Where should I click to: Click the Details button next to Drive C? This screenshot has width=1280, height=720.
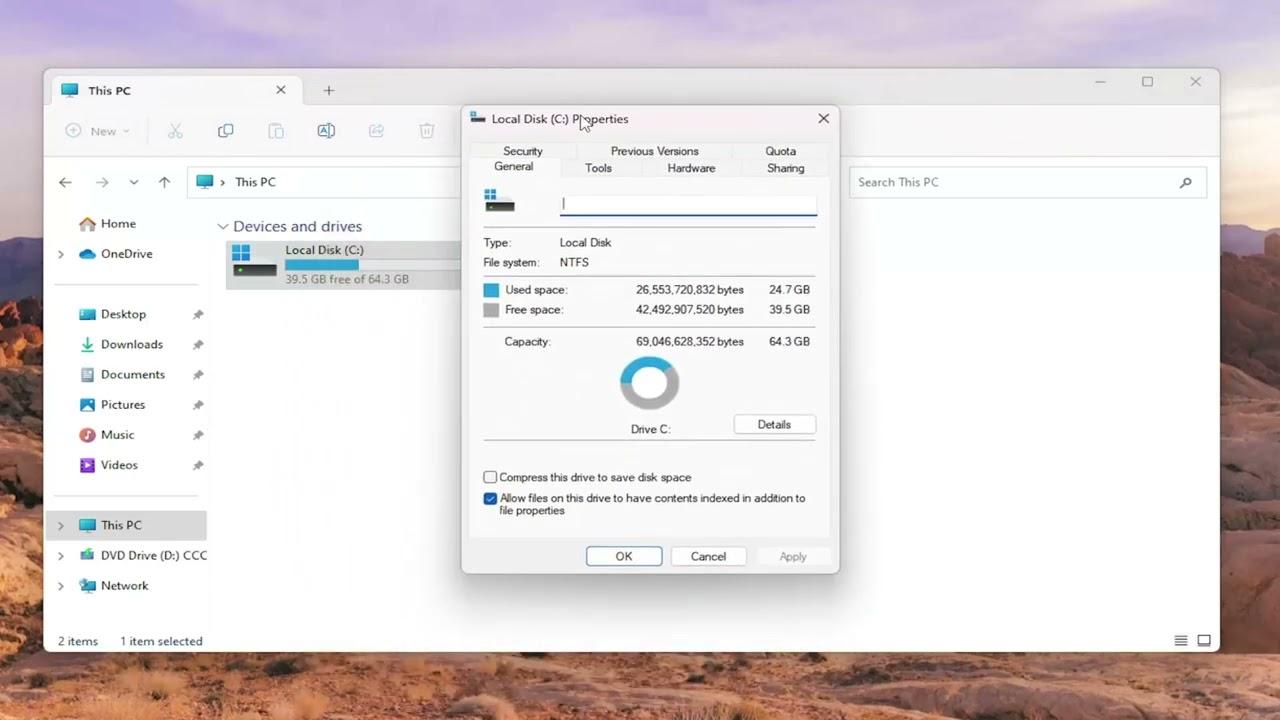[774, 424]
